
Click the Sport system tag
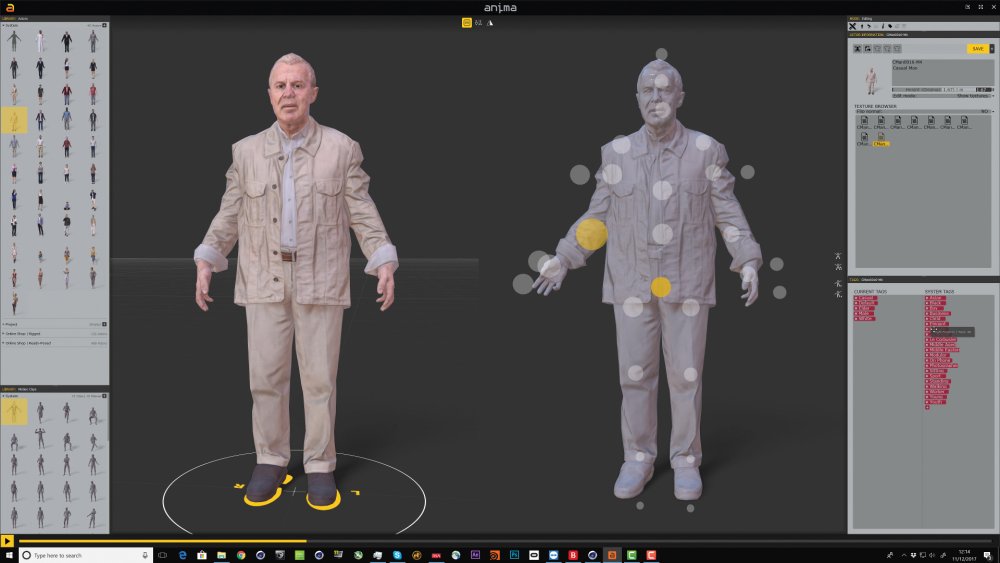(x=936, y=376)
